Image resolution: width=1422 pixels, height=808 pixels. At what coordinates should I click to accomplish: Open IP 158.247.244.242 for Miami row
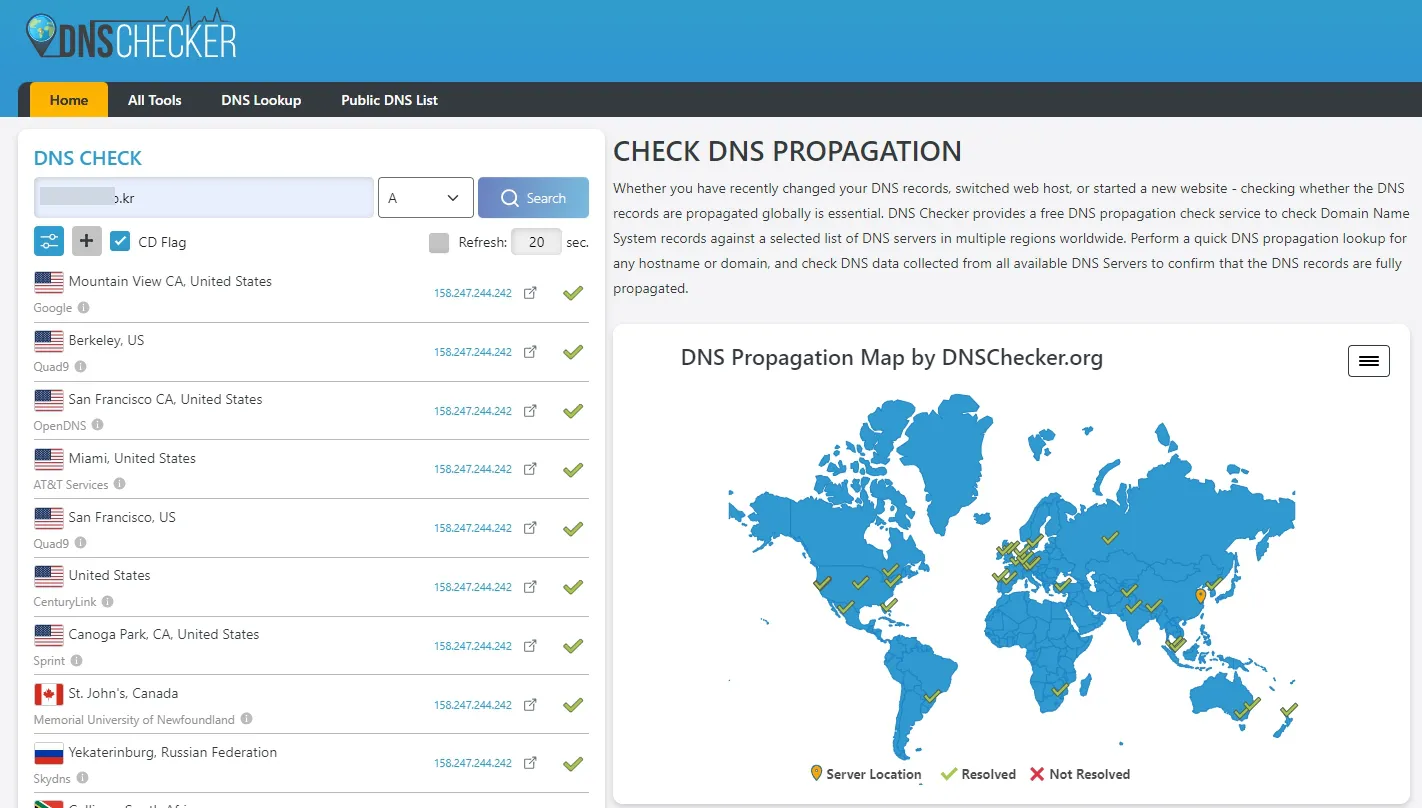pos(473,469)
